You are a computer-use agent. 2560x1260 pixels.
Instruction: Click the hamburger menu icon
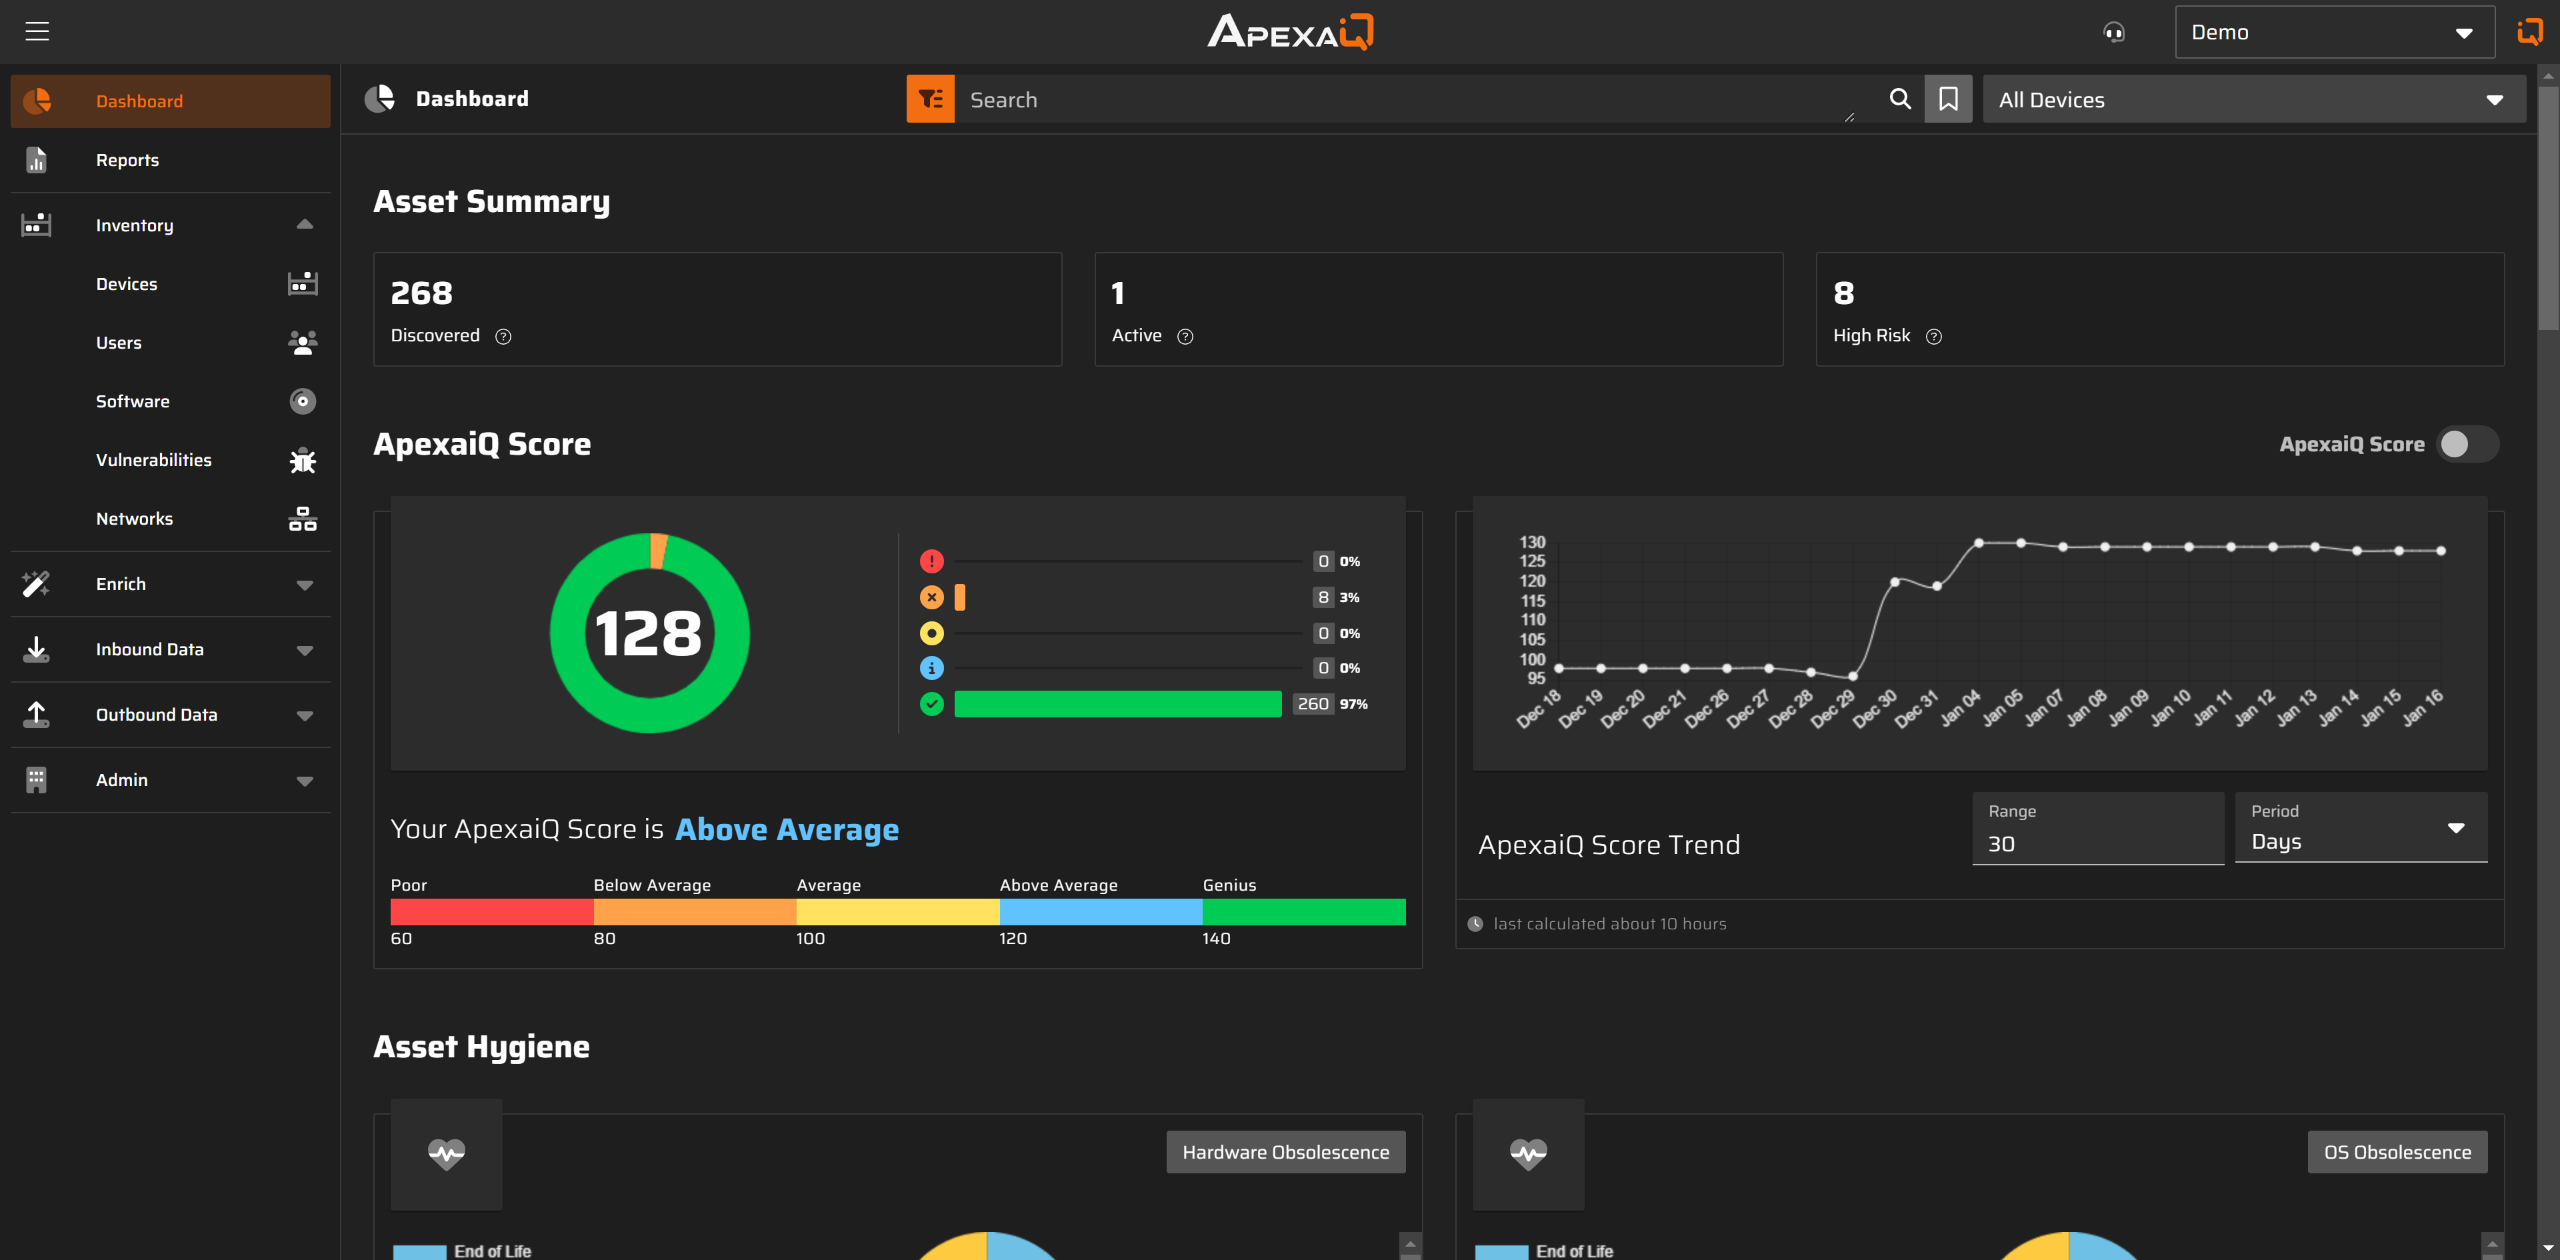pyautogui.click(x=37, y=31)
